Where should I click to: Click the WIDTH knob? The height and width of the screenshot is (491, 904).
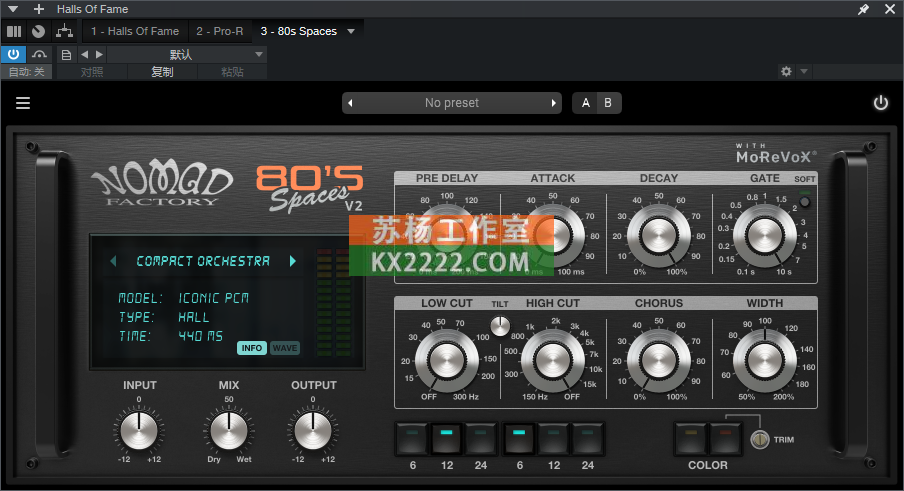[x=764, y=361]
